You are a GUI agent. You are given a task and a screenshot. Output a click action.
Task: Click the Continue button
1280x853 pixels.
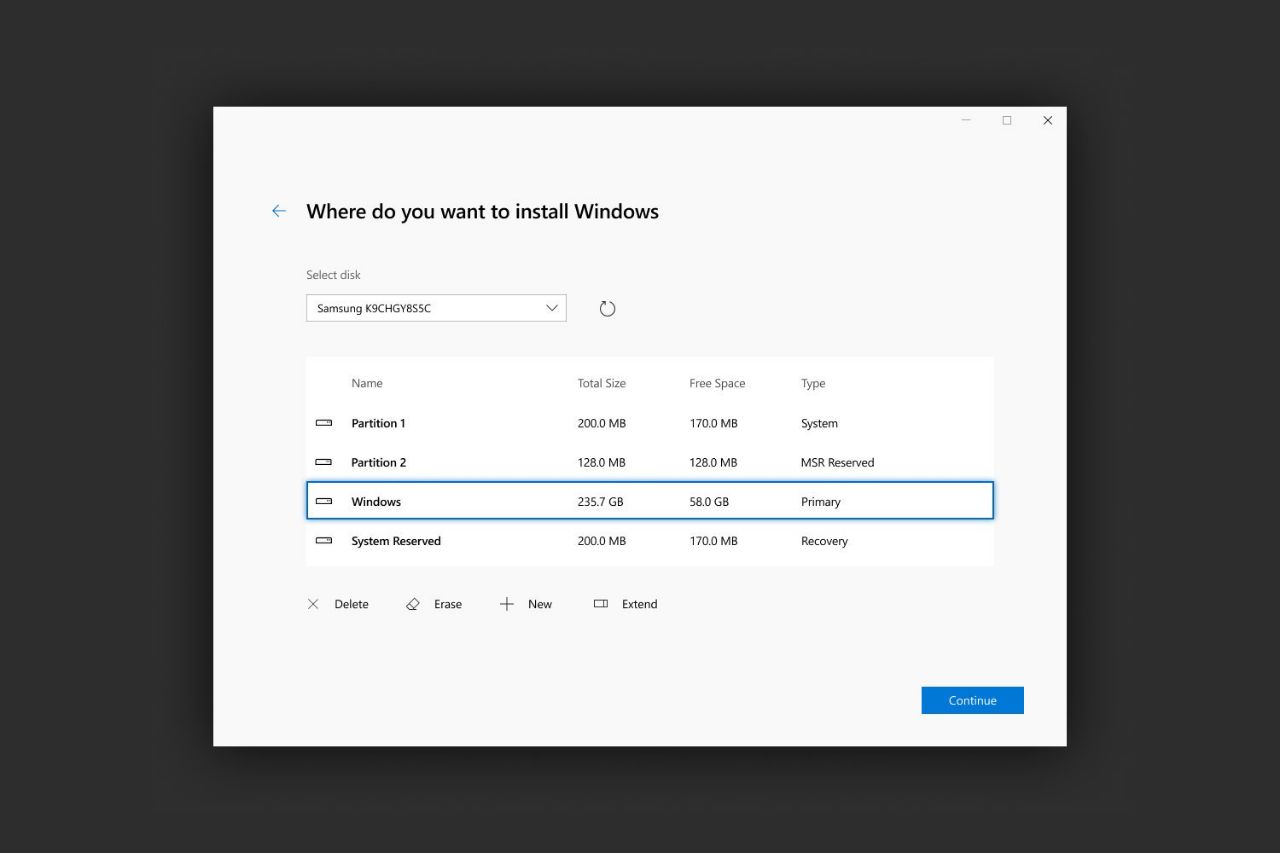pos(972,700)
